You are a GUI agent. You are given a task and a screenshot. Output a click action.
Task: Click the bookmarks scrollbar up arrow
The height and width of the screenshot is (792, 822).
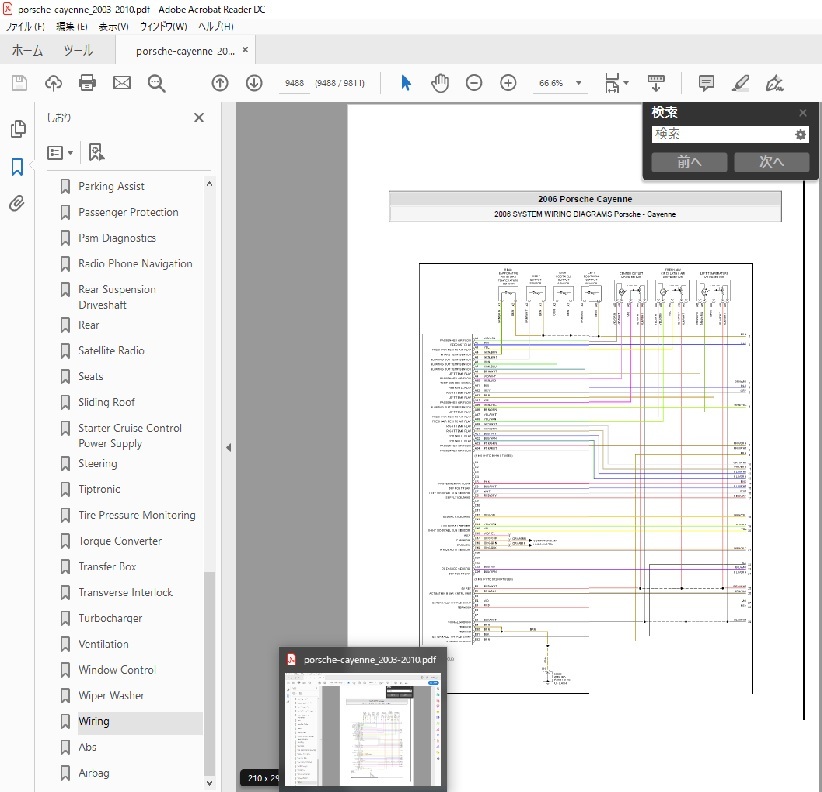(x=209, y=184)
